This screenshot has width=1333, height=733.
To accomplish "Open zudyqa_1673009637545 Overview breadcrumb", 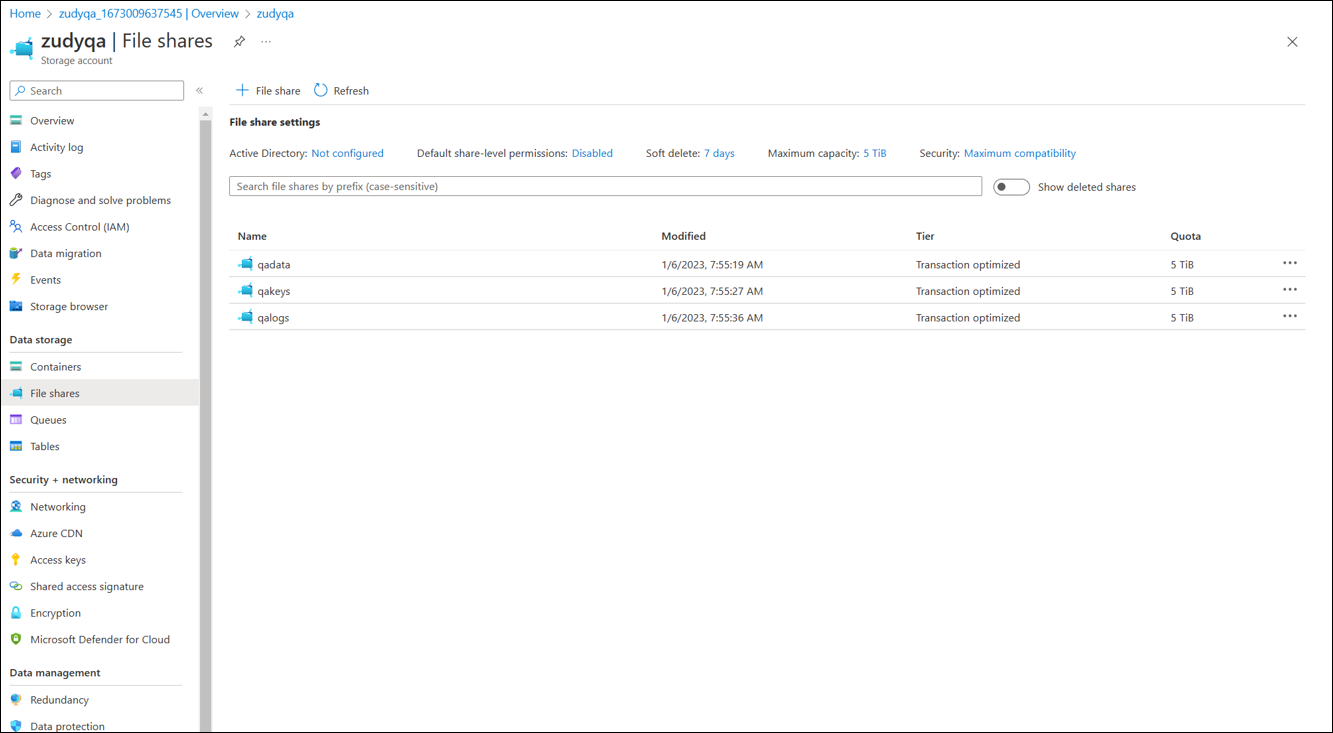I will click(149, 14).
